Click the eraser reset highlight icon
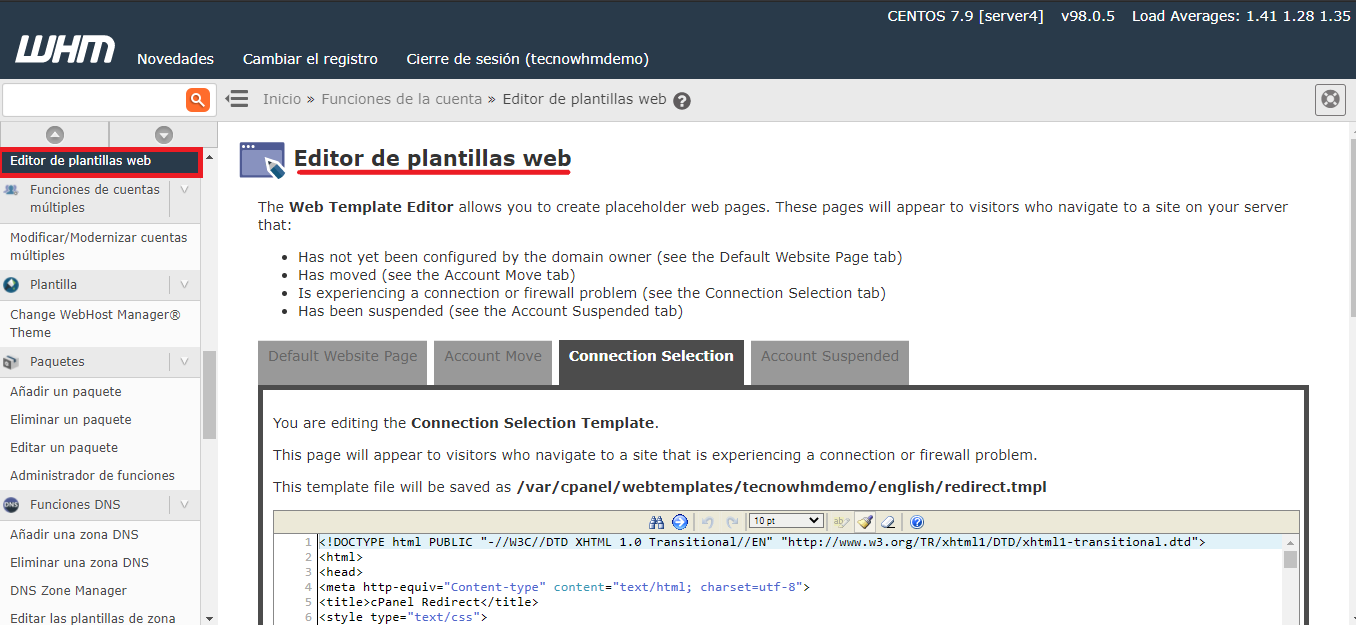 [x=888, y=522]
